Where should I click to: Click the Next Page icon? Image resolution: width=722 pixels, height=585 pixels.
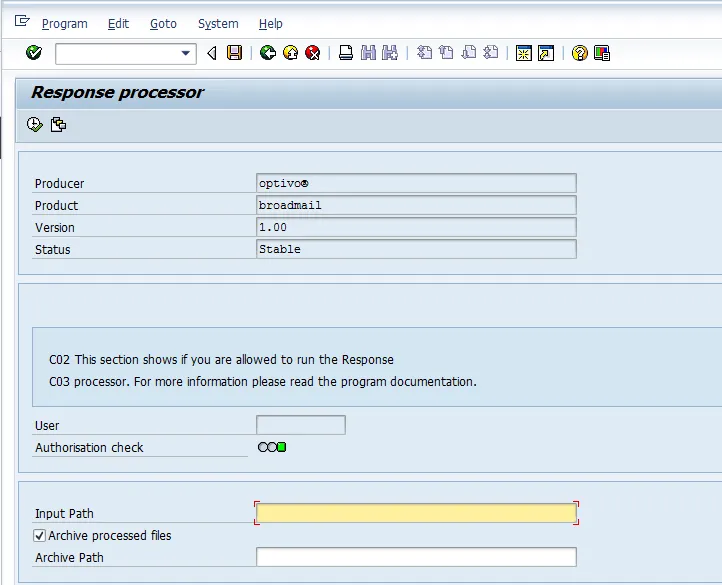tap(468, 53)
